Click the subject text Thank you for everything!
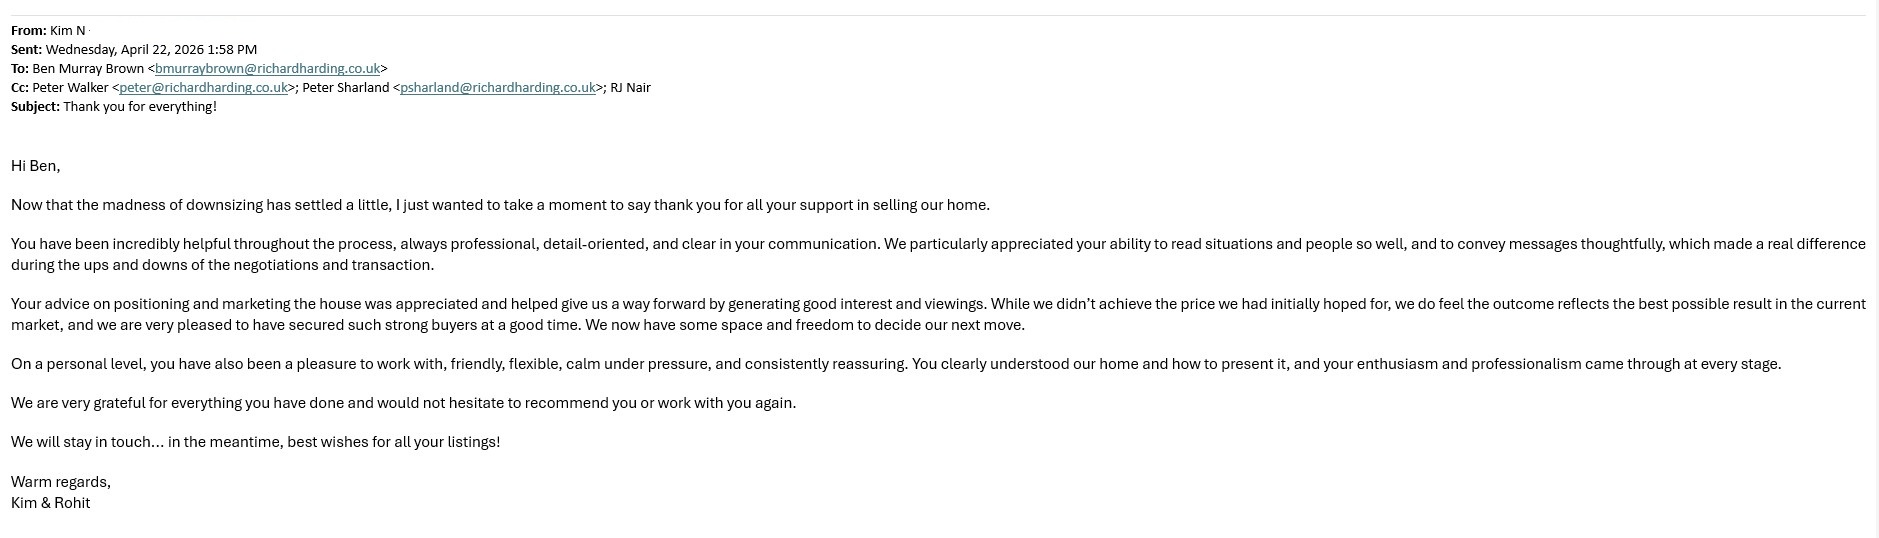The width and height of the screenshot is (1879, 538). point(140,107)
